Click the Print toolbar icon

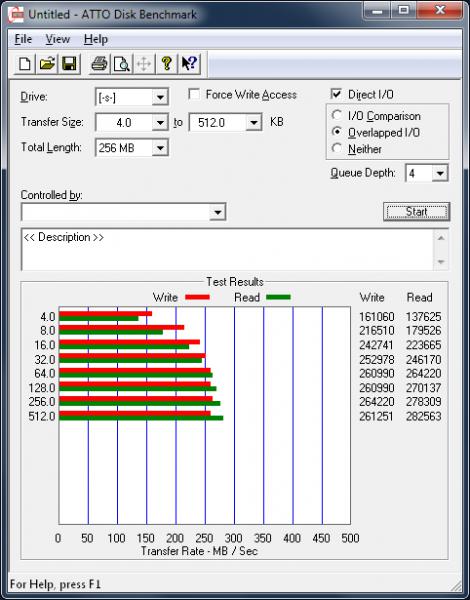click(x=99, y=64)
